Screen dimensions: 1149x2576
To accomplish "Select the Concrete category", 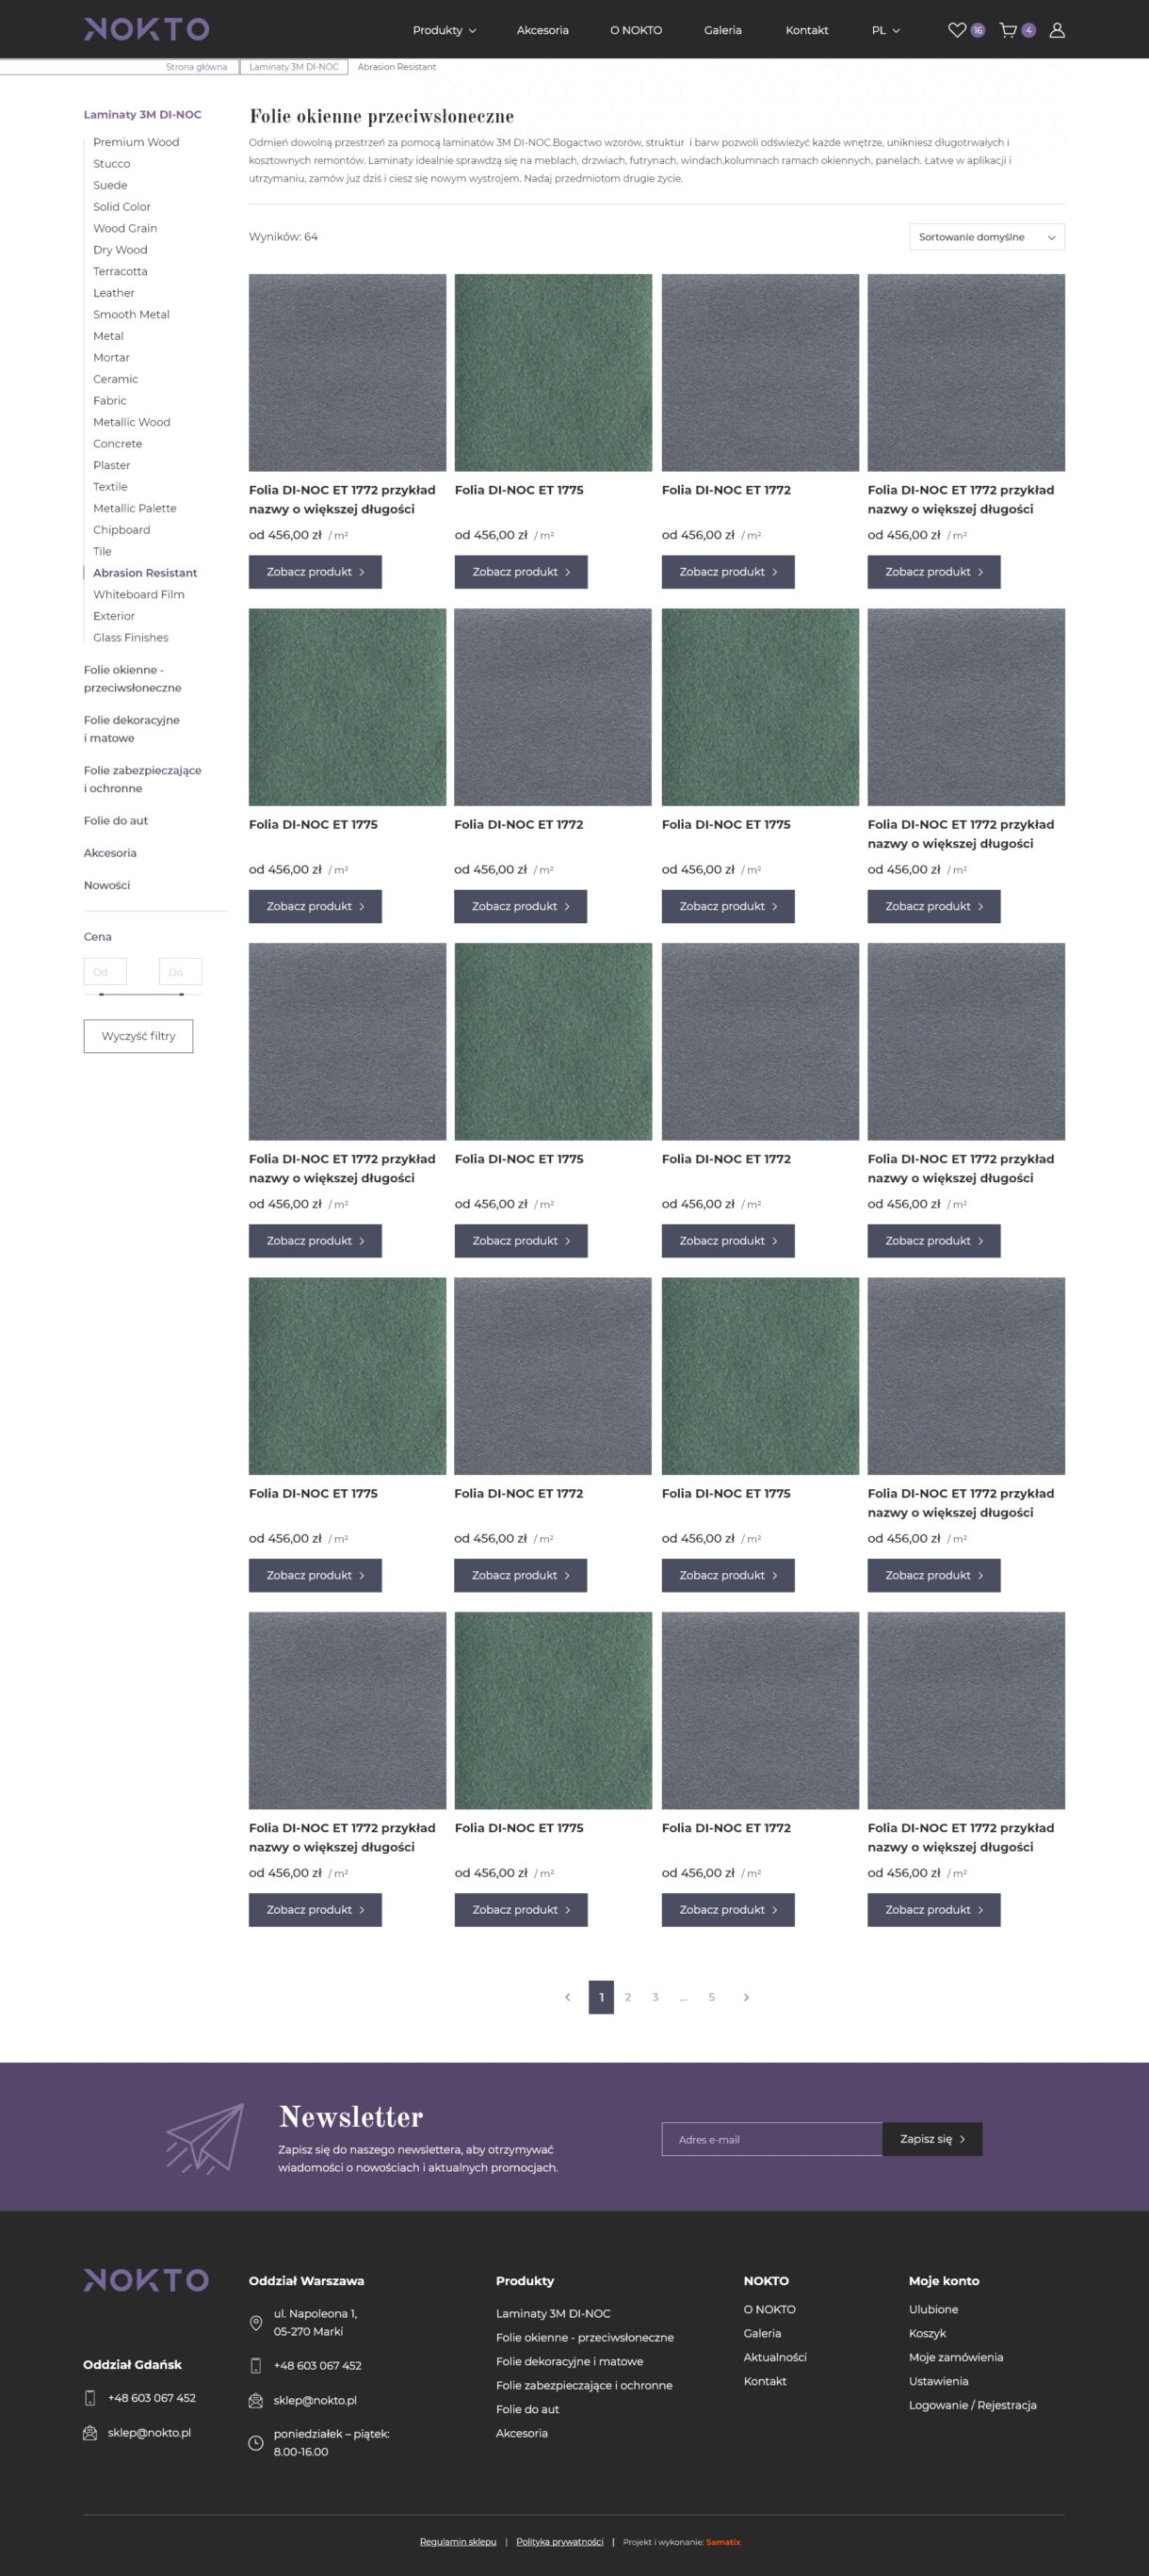I will pos(118,444).
